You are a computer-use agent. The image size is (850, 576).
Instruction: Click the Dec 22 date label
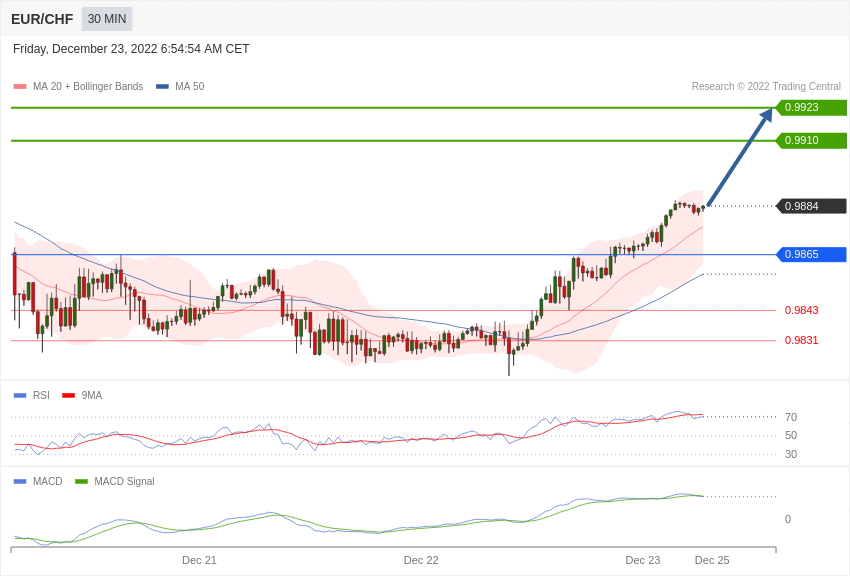(421, 560)
